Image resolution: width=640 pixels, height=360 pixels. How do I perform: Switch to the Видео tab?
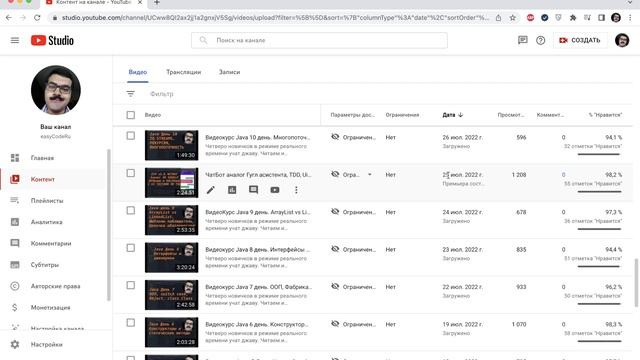[x=138, y=72]
